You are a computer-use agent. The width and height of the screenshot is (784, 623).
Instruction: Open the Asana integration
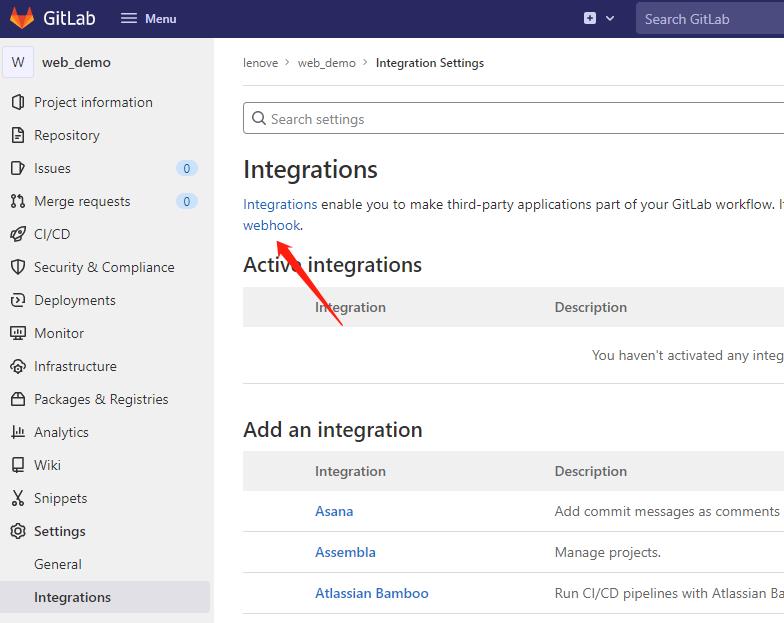tap(334, 511)
